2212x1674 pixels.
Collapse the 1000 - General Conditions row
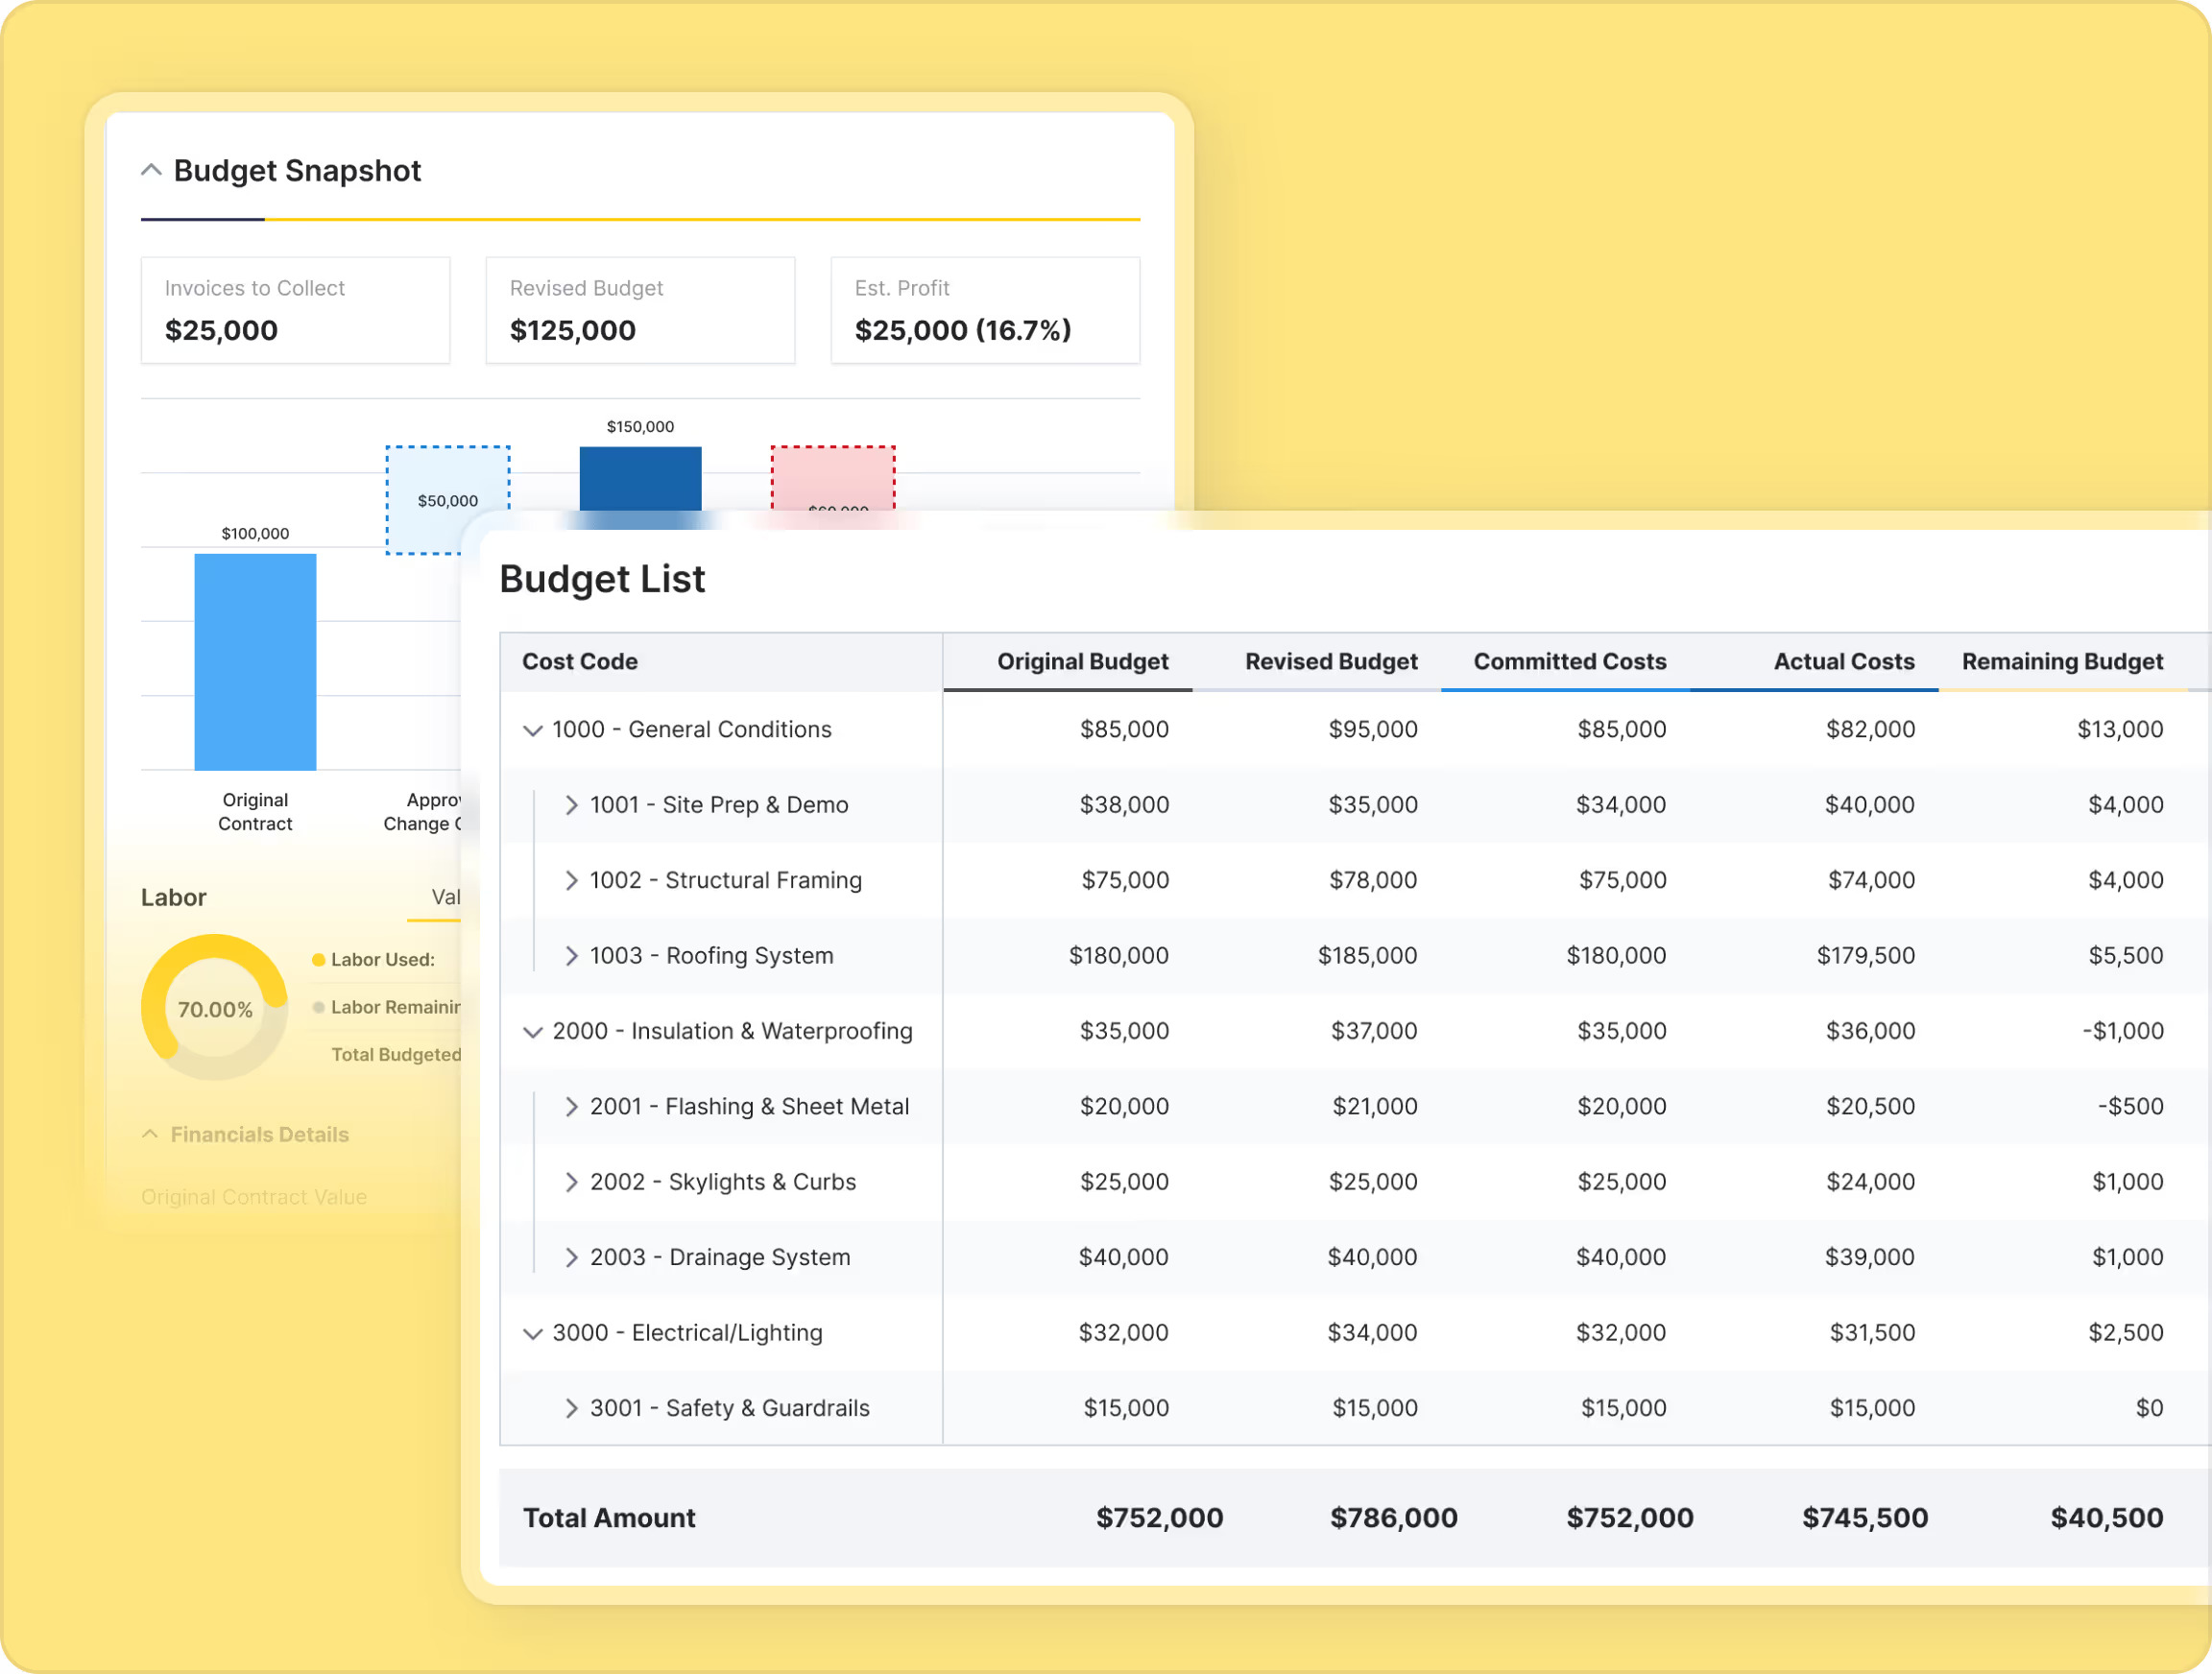pyautogui.click(x=533, y=731)
